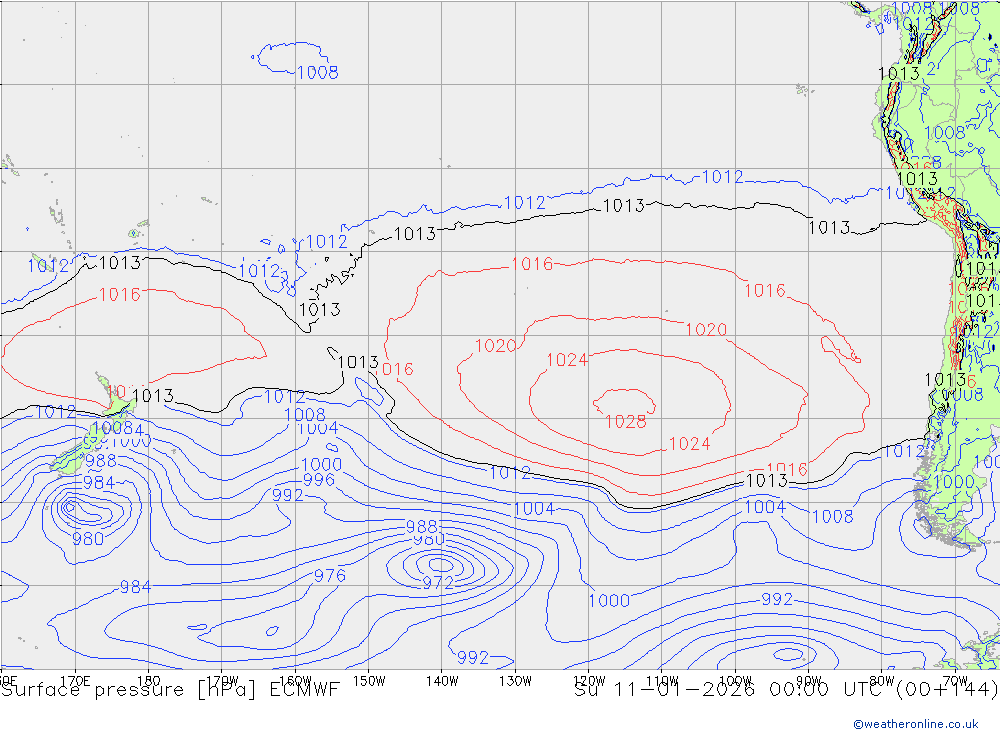Screen dimensions: 1000x733
Task: Pick the 1020 label northeast of the high
Action: pyautogui.click(x=706, y=329)
